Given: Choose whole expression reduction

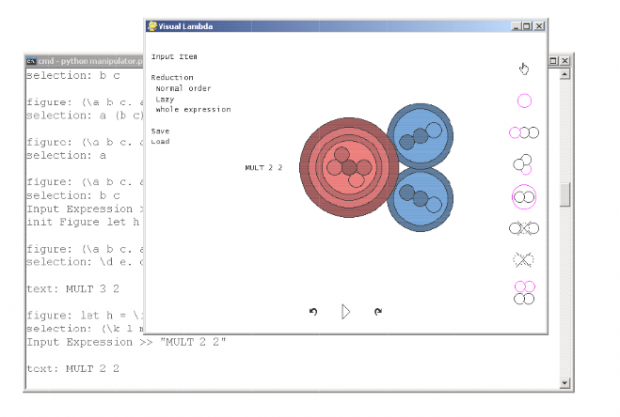Looking at the screenshot, I should point(193,109).
